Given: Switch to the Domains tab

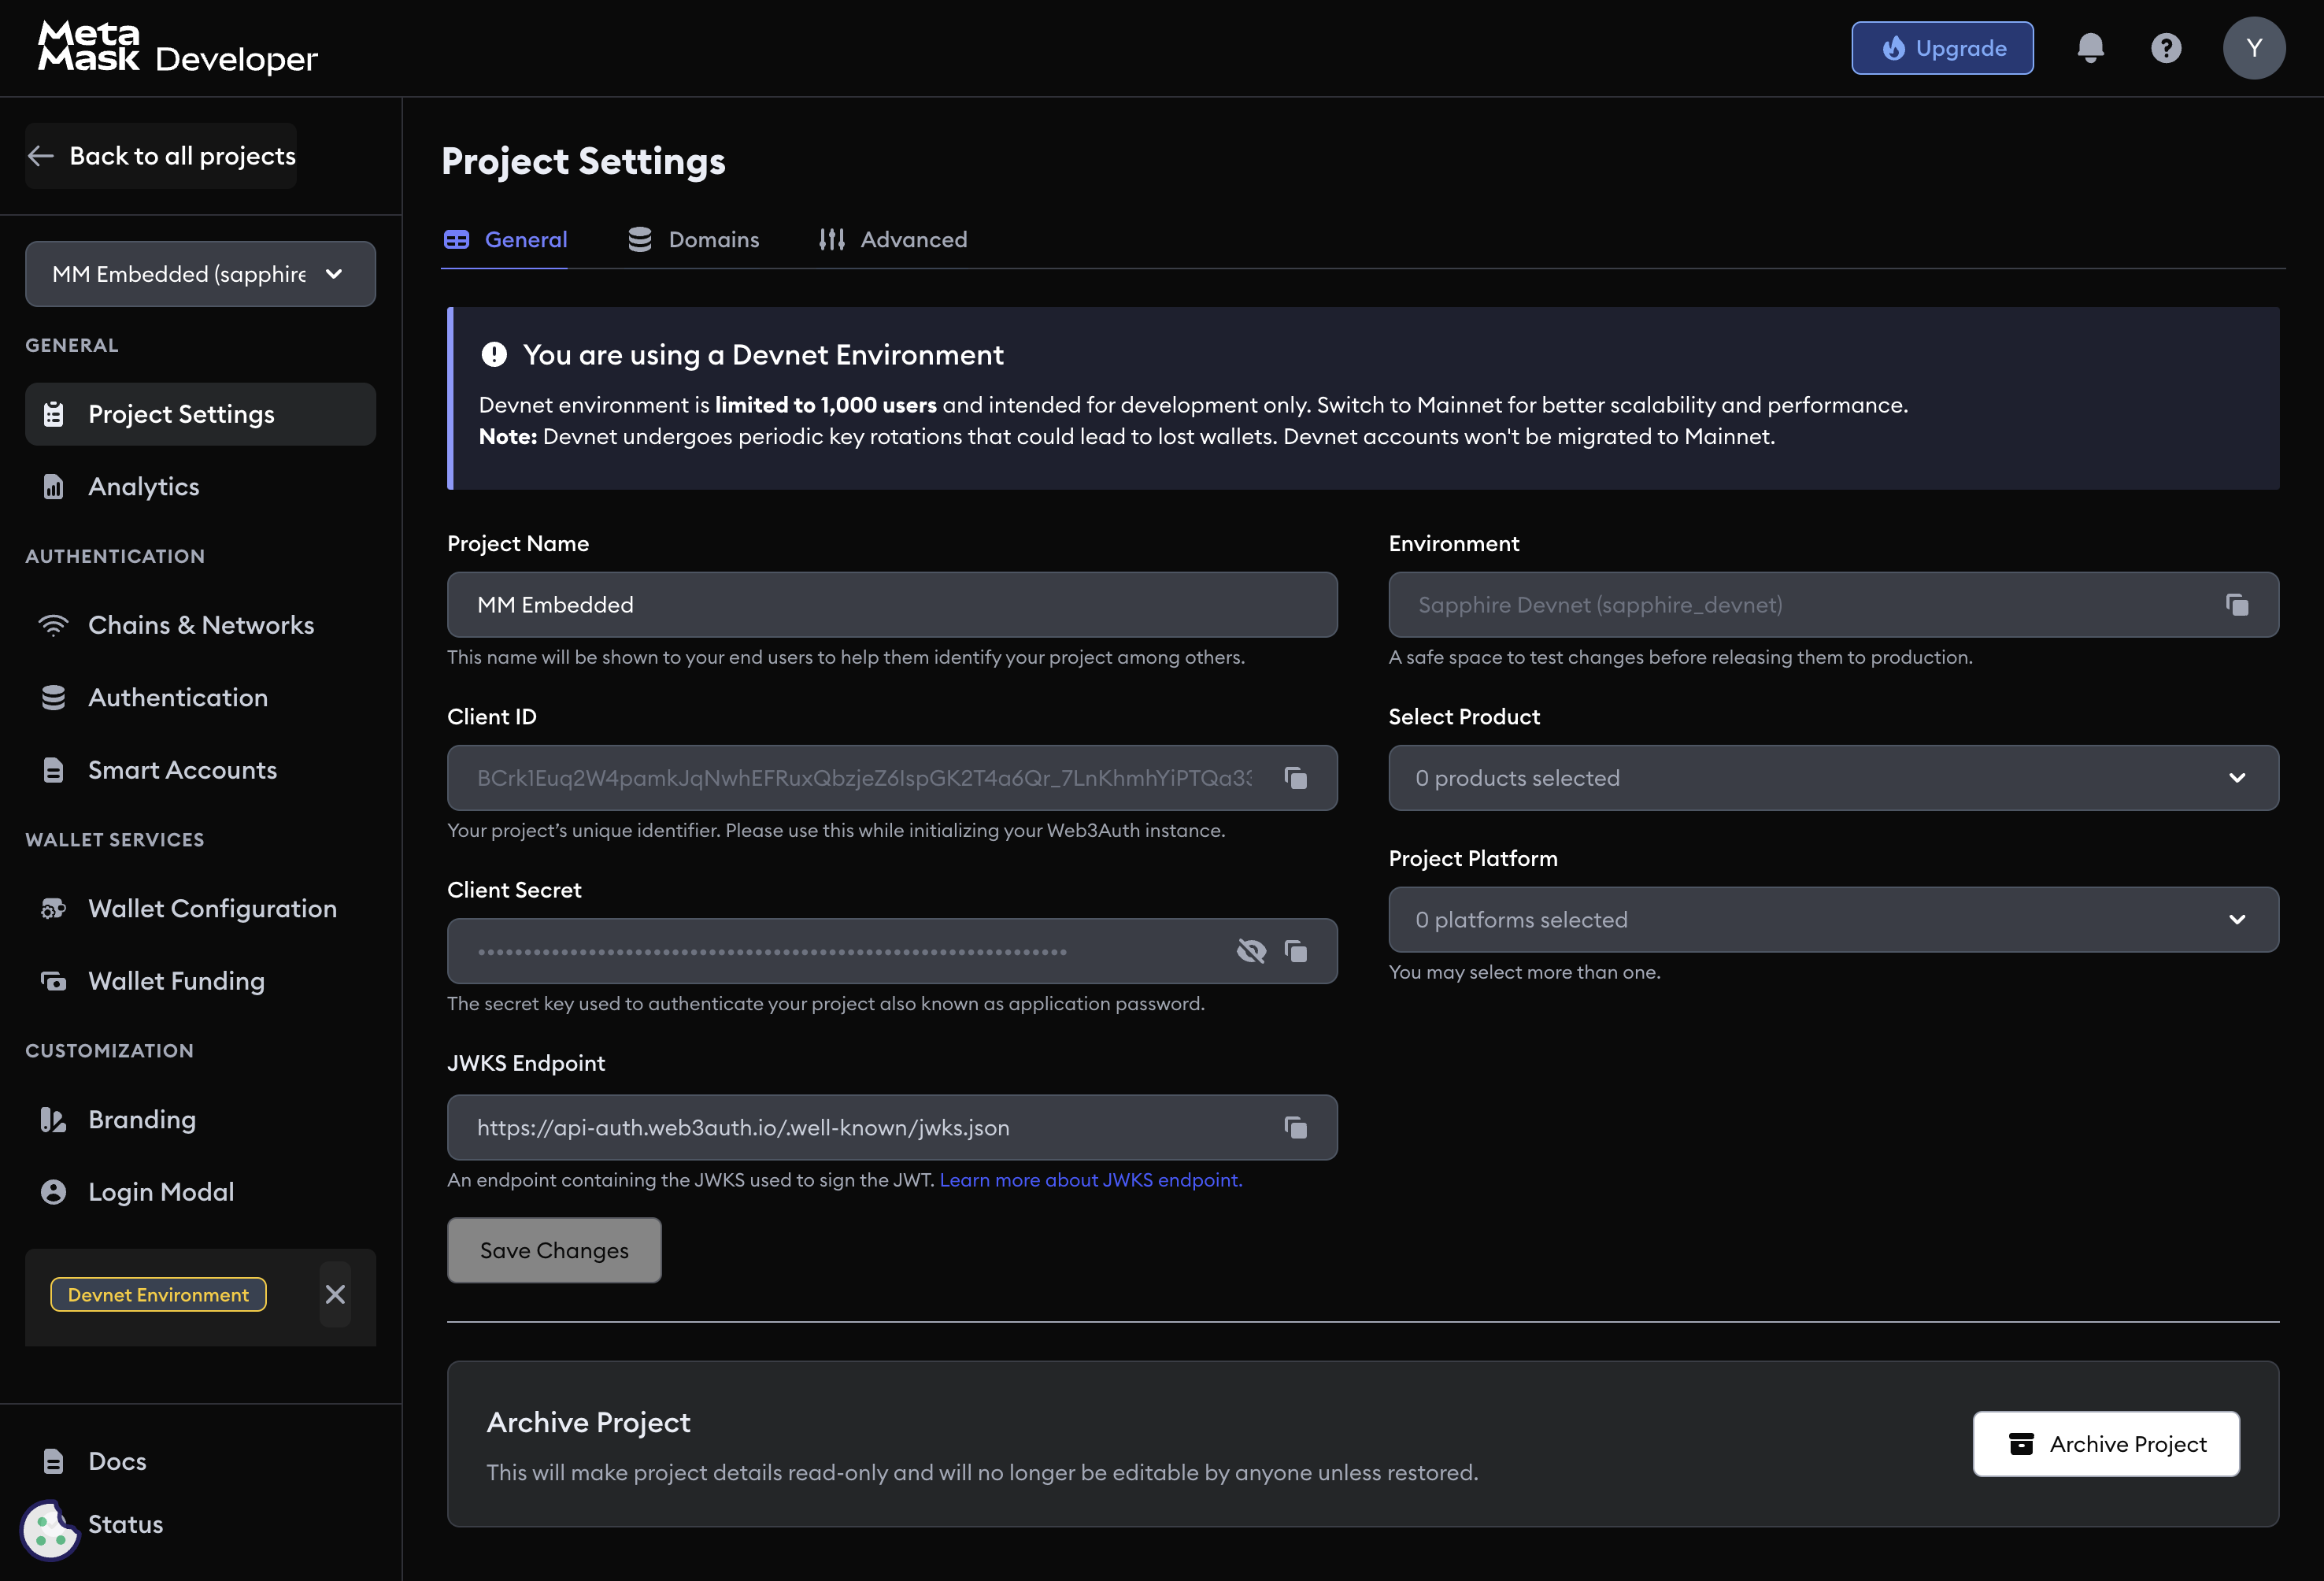Looking at the screenshot, I should 693,239.
